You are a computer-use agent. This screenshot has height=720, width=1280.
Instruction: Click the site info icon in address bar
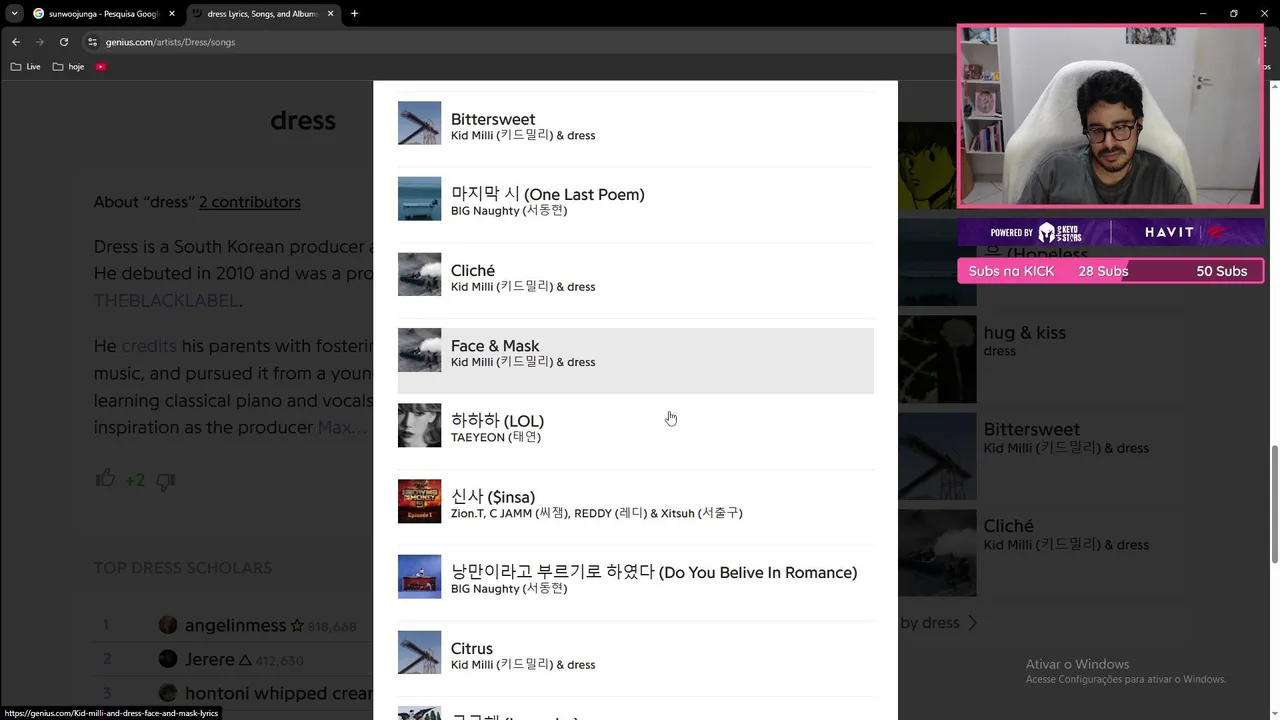click(x=92, y=42)
